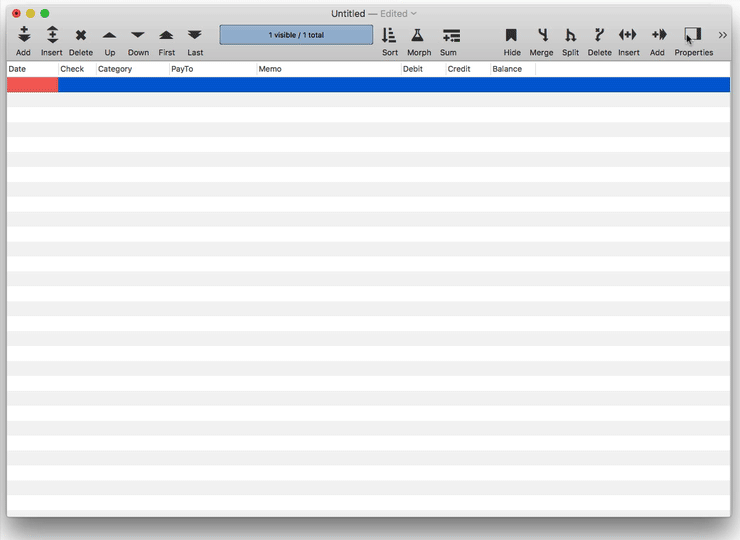This screenshot has width=740, height=540.
Task: Select the Date column header
Action: click(x=33, y=69)
